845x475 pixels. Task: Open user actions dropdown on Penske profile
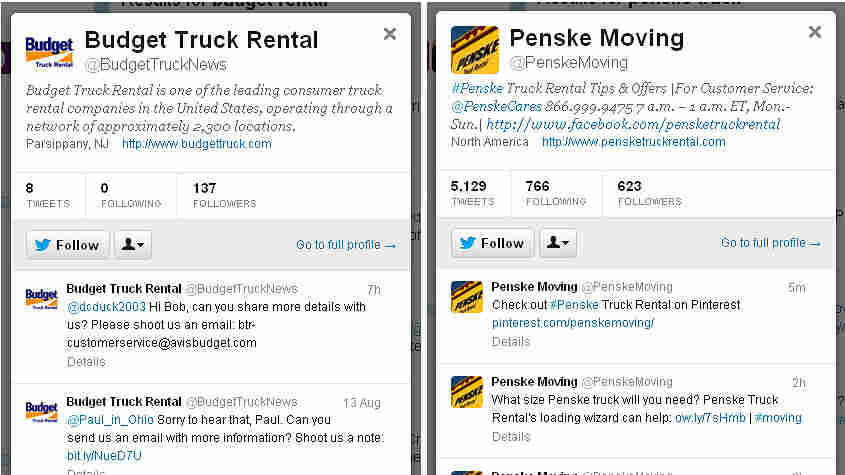(x=558, y=243)
